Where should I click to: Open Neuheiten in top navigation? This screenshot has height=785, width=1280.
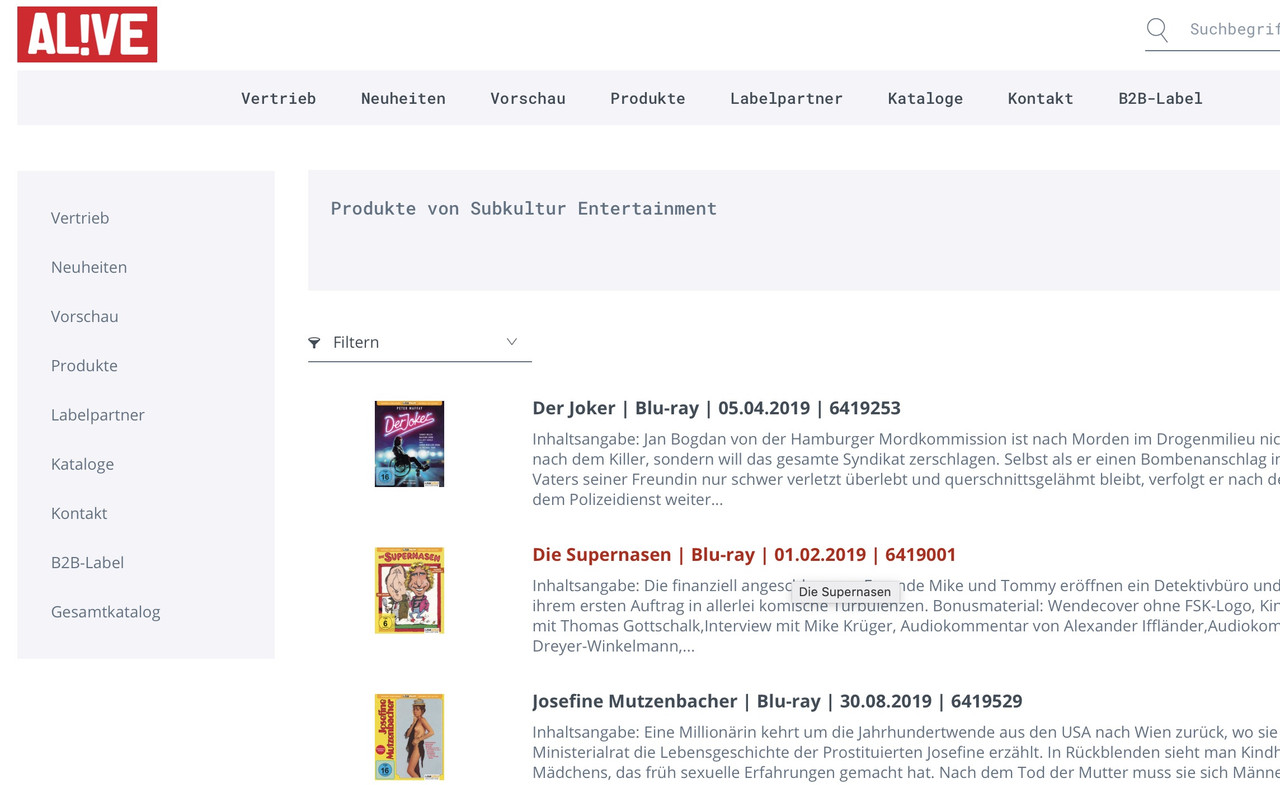click(x=403, y=98)
